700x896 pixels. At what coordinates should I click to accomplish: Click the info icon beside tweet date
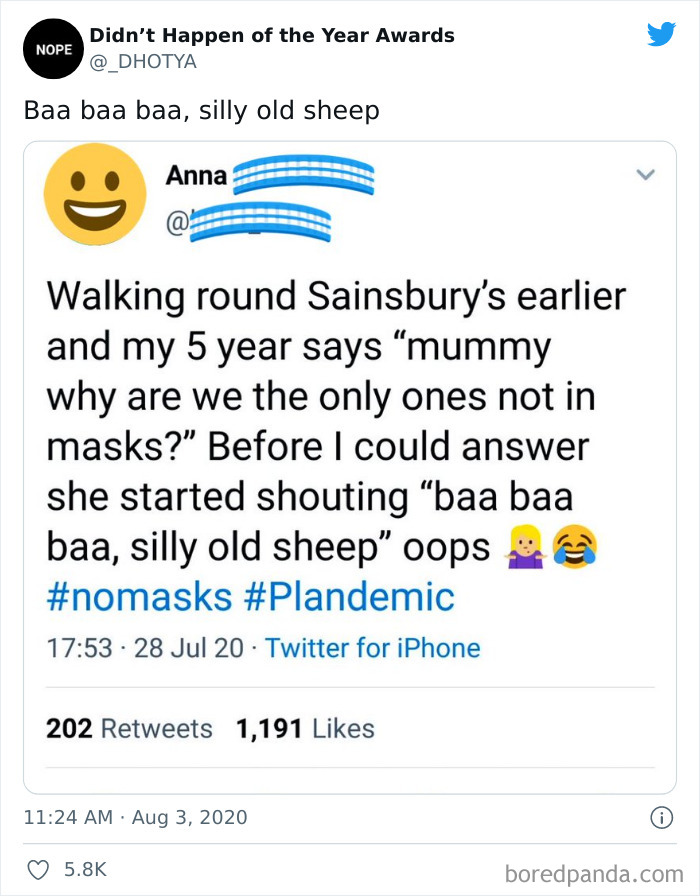660,818
